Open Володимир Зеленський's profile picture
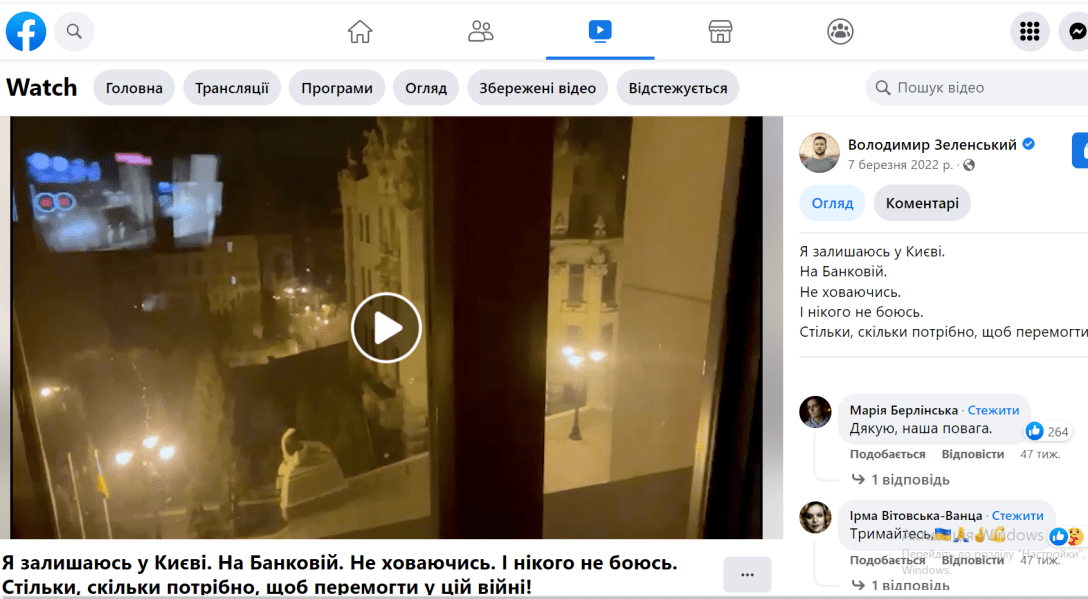Screen dimensions: 1088x599 pos(819,153)
